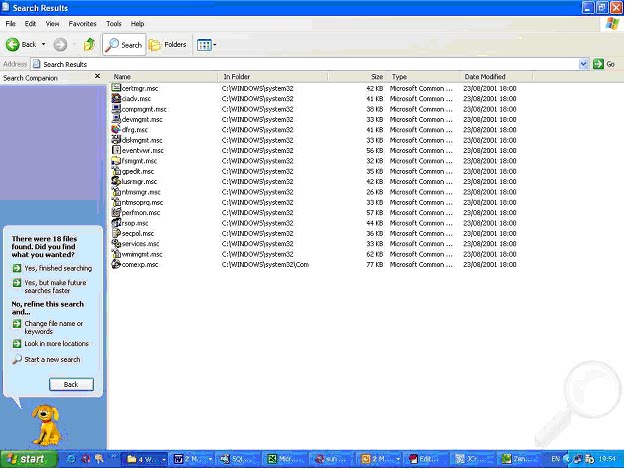Select the gpedit.msc file name
This screenshot has width=625, height=469.
pyautogui.click(x=138, y=171)
